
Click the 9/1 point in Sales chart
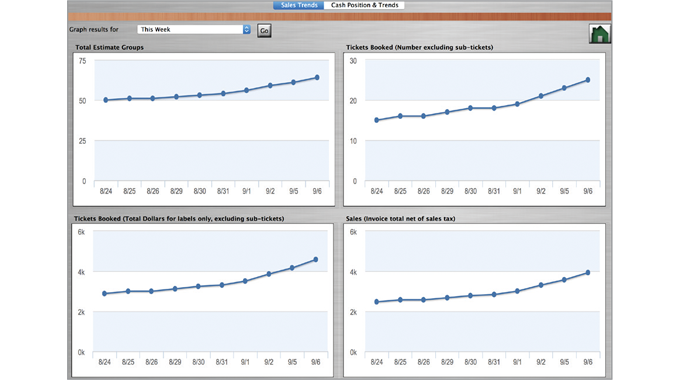[517, 291]
